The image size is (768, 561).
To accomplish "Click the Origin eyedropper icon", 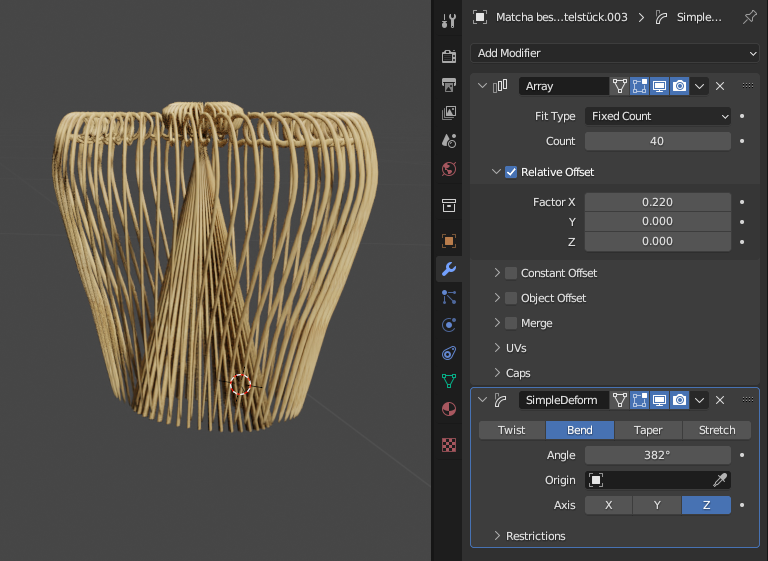I will 719,480.
